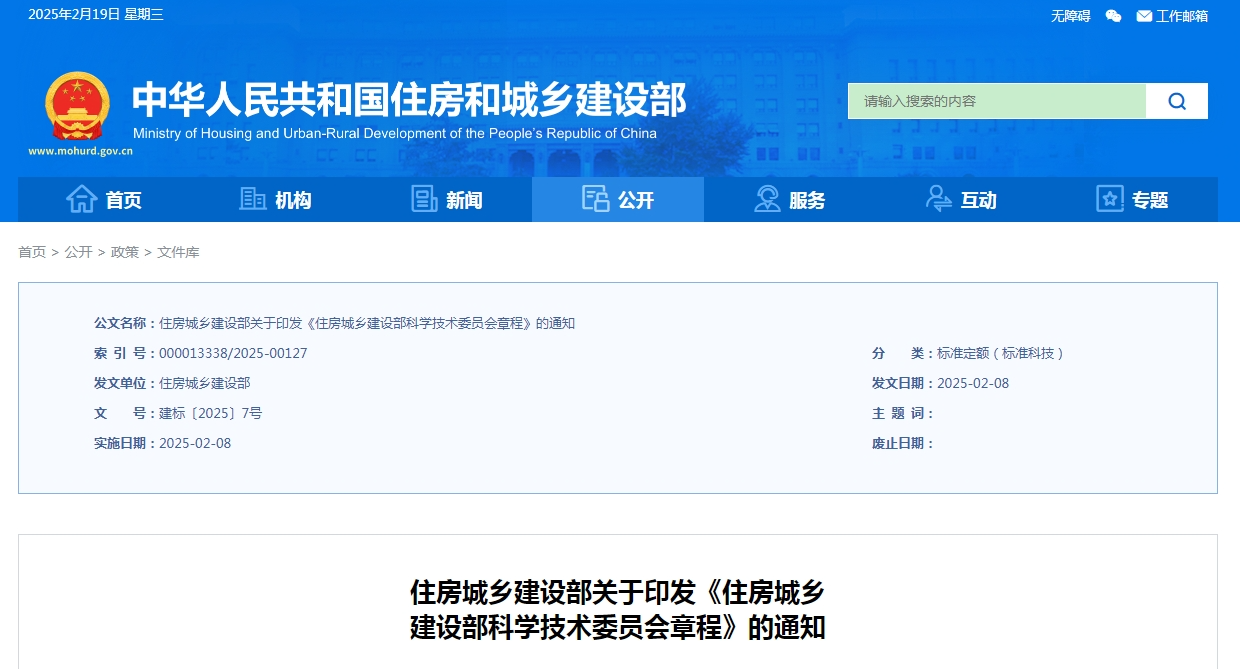Open the 文件库 breadcrumb link
This screenshot has width=1240, height=669.
point(180,252)
